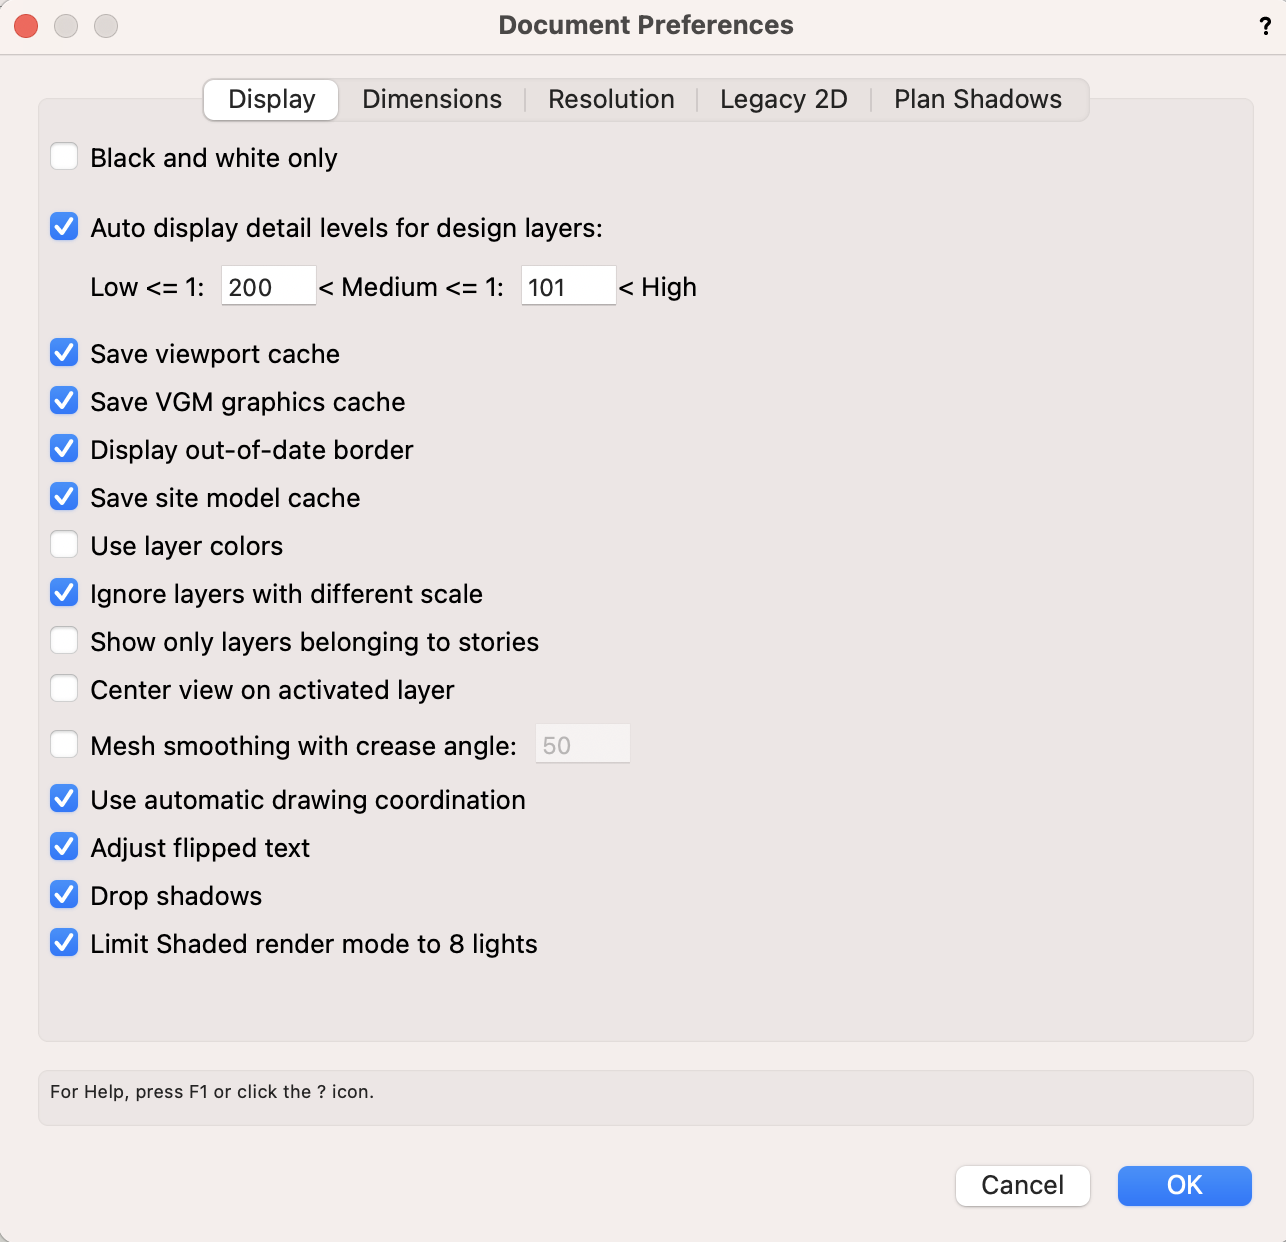Confirm preferences with OK button
Image resolution: width=1286 pixels, height=1242 pixels.
pyautogui.click(x=1184, y=1186)
